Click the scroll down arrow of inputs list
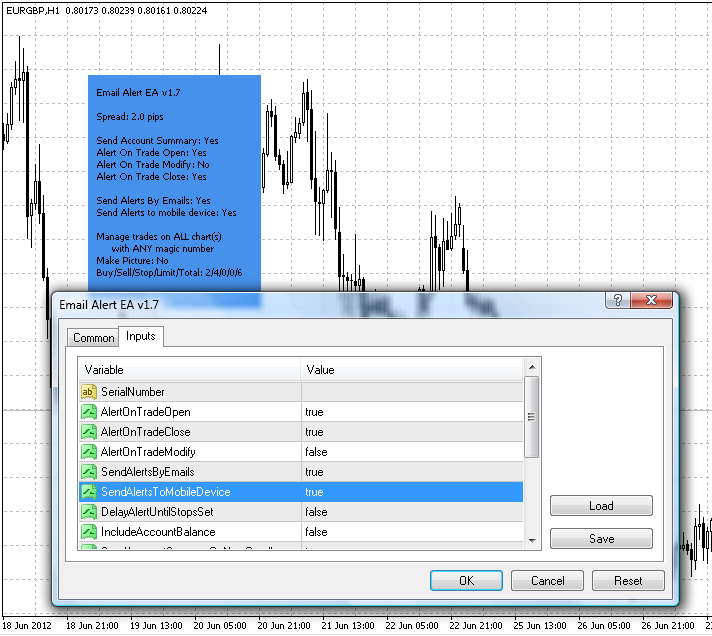 pyautogui.click(x=532, y=541)
